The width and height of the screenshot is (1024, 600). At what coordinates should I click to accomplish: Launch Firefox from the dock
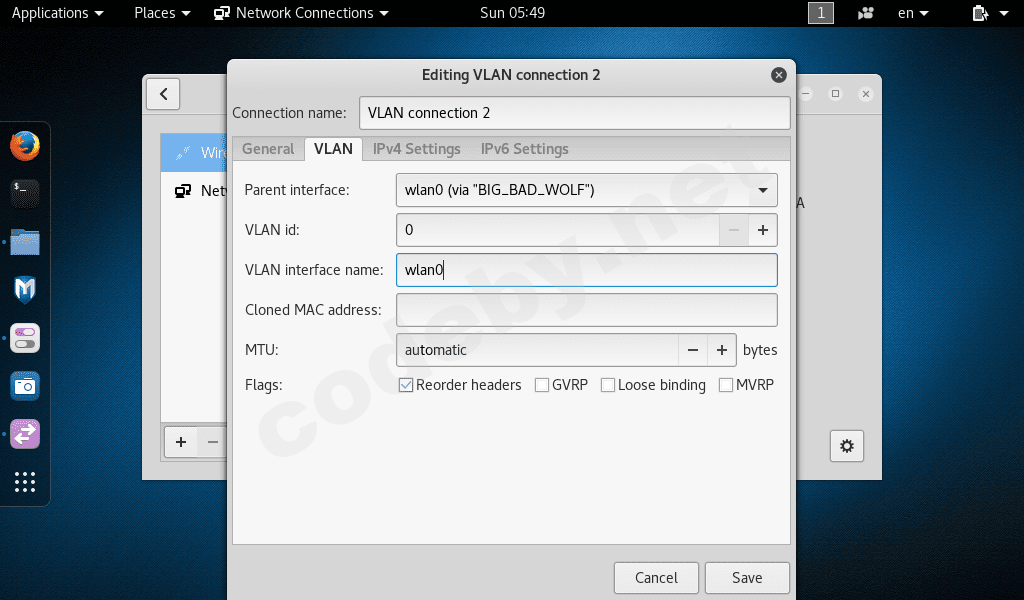[x=25, y=146]
